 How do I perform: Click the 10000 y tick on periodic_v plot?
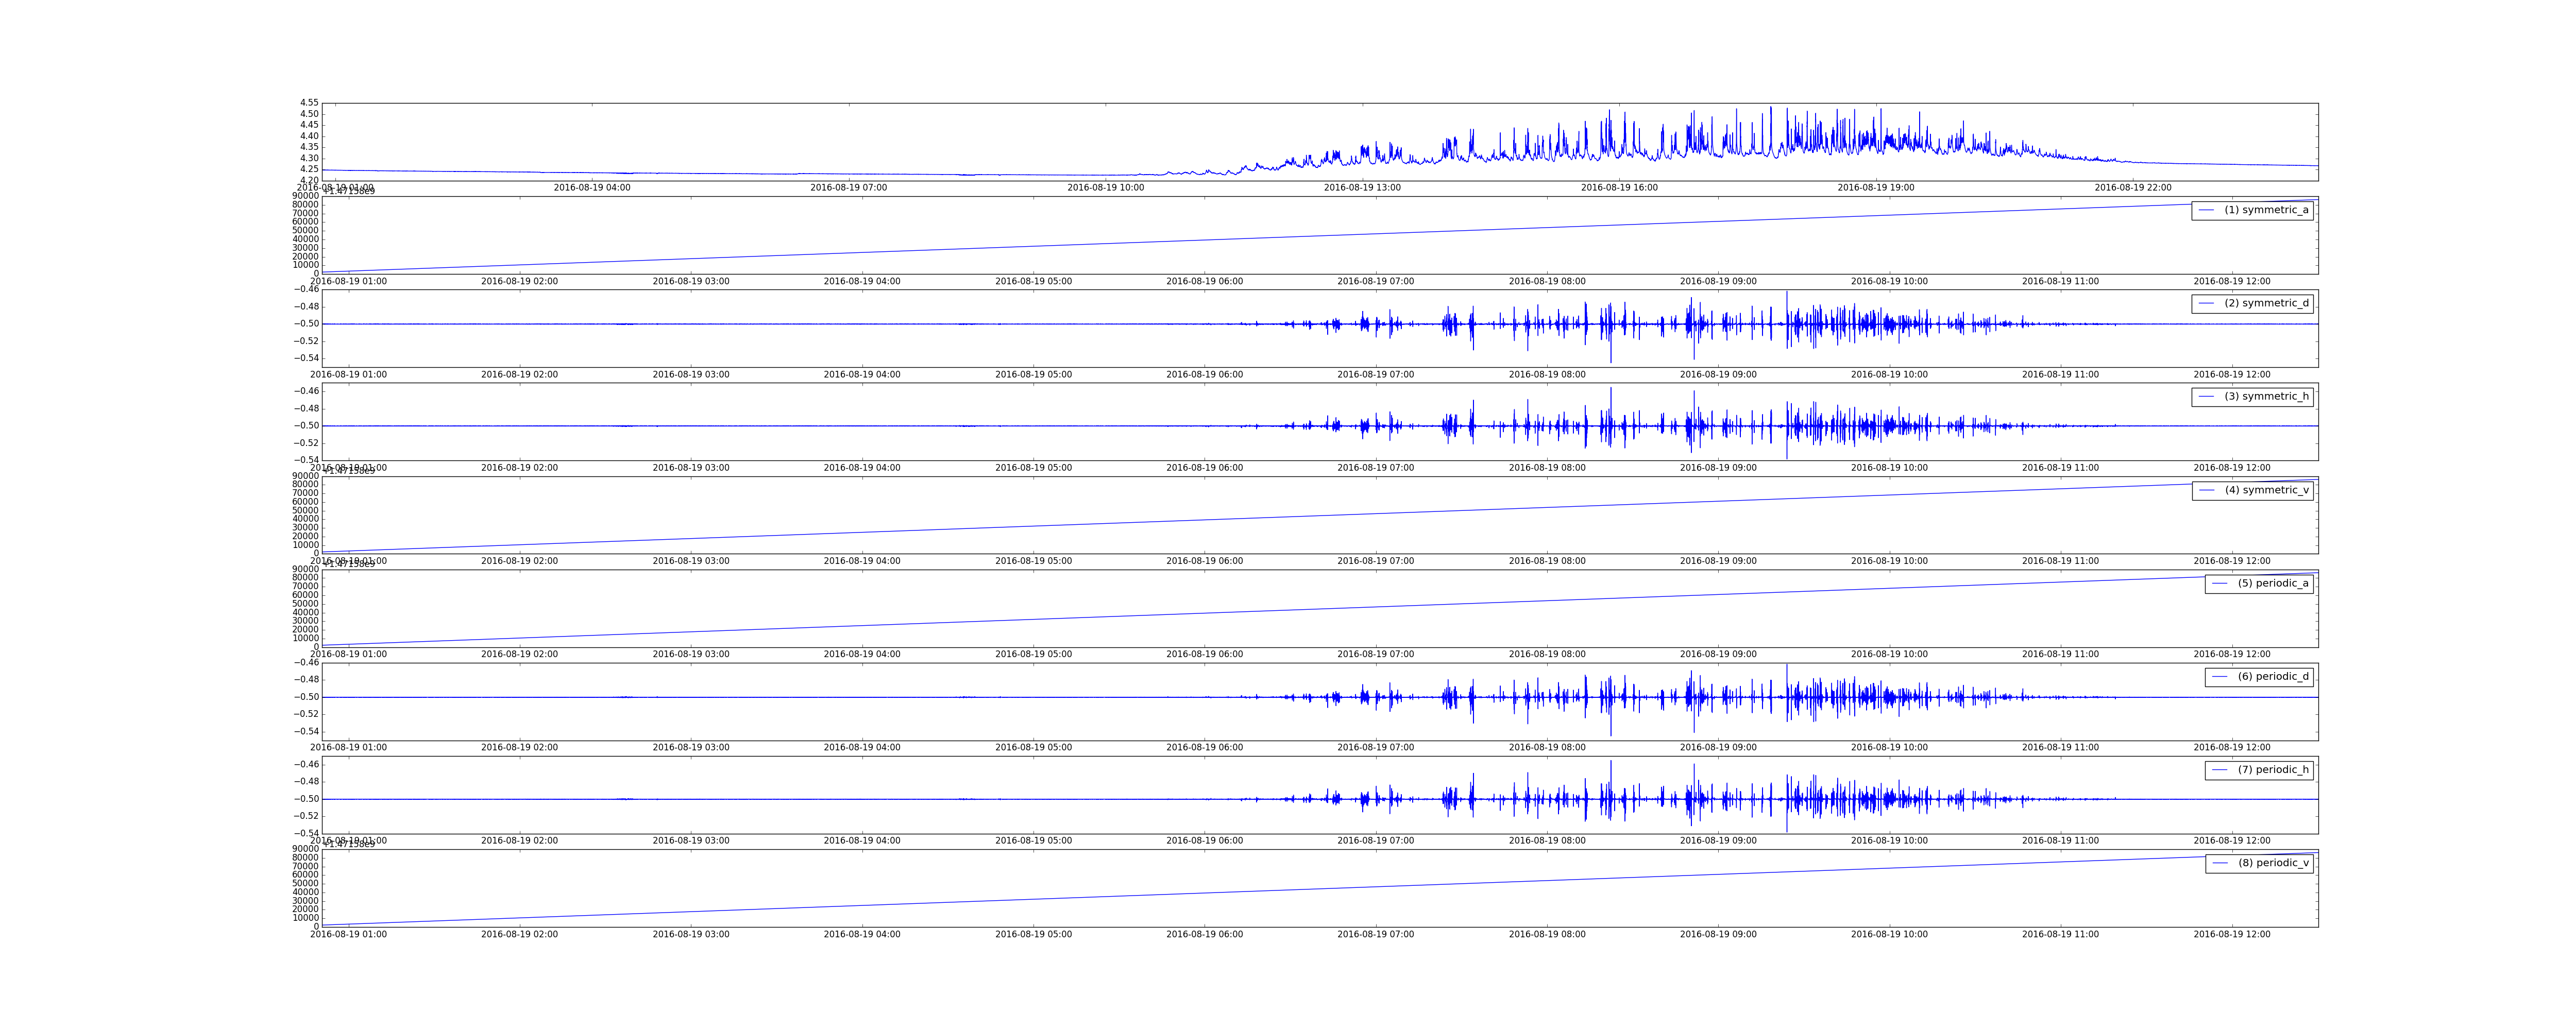306,918
